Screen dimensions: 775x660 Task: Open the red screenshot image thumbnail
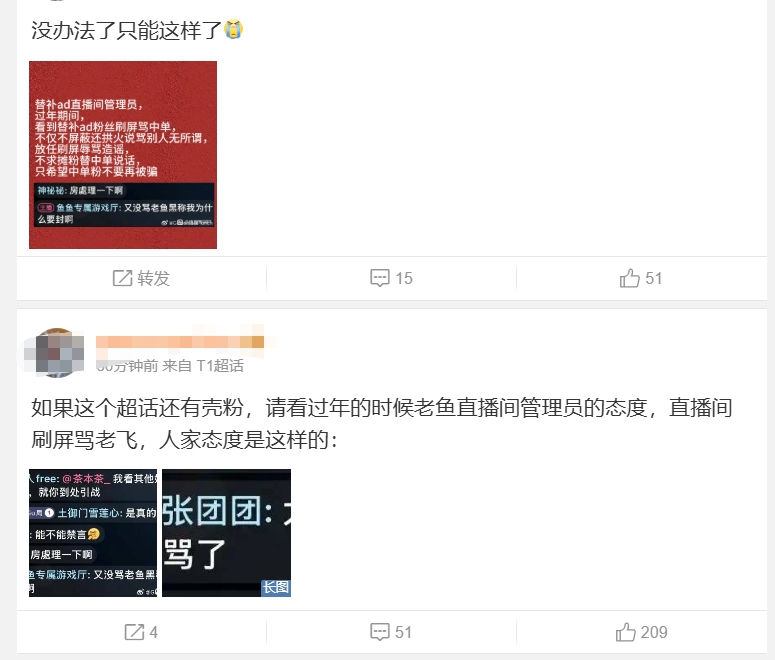[123, 155]
